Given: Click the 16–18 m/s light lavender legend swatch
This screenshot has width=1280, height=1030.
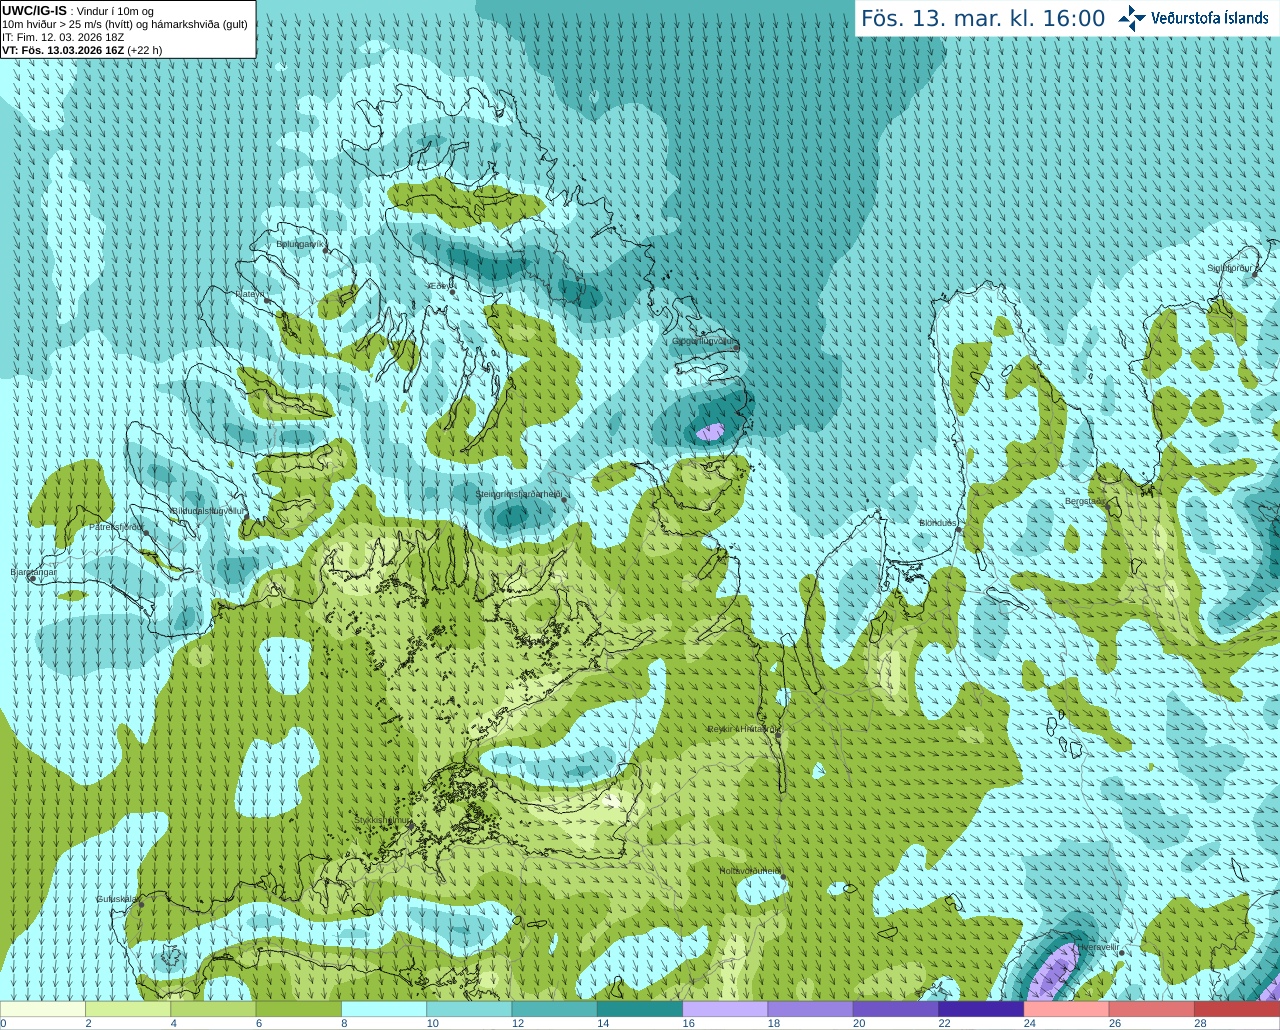Looking at the screenshot, I should pyautogui.click(x=725, y=1009).
